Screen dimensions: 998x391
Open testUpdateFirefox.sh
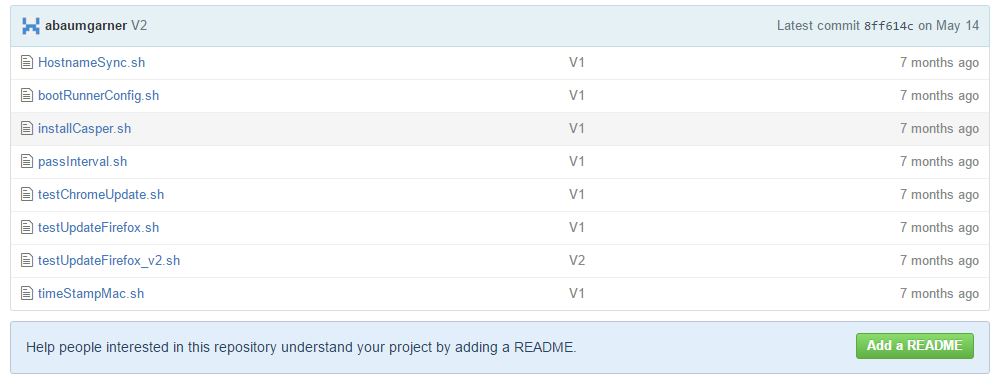99,228
